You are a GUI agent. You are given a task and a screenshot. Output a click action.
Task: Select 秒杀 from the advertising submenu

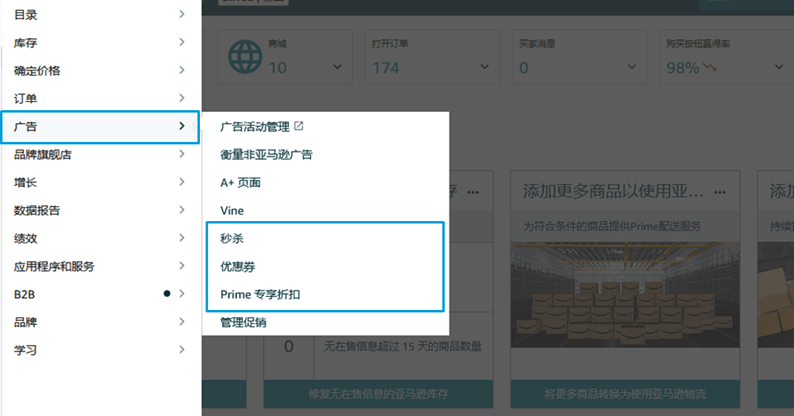pos(232,239)
